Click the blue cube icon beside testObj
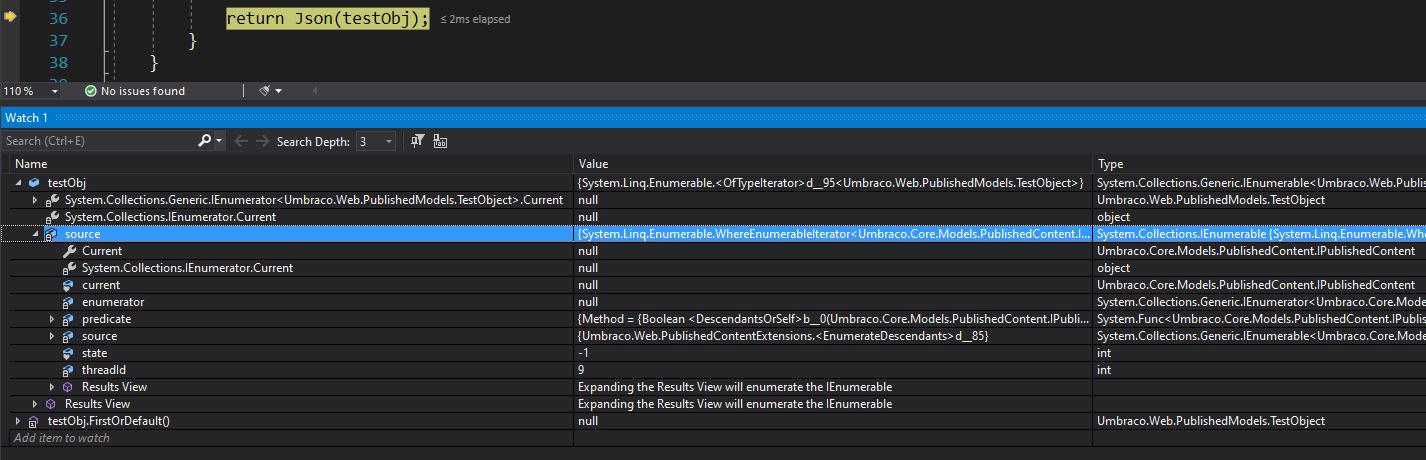This screenshot has height=460, width=1426. pyautogui.click(x=34, y=183)
